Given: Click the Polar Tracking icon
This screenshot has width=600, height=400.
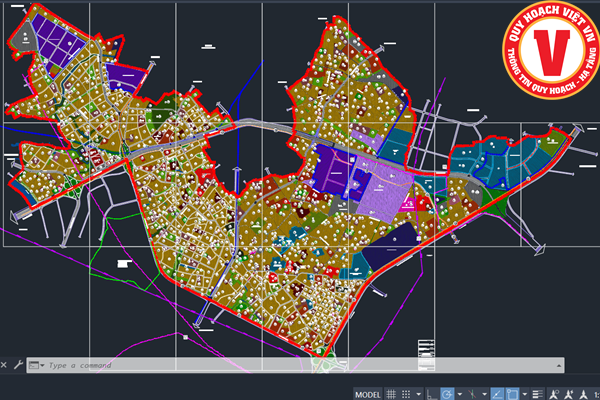Looking at the screenshot, I should [x=446, y=394].
